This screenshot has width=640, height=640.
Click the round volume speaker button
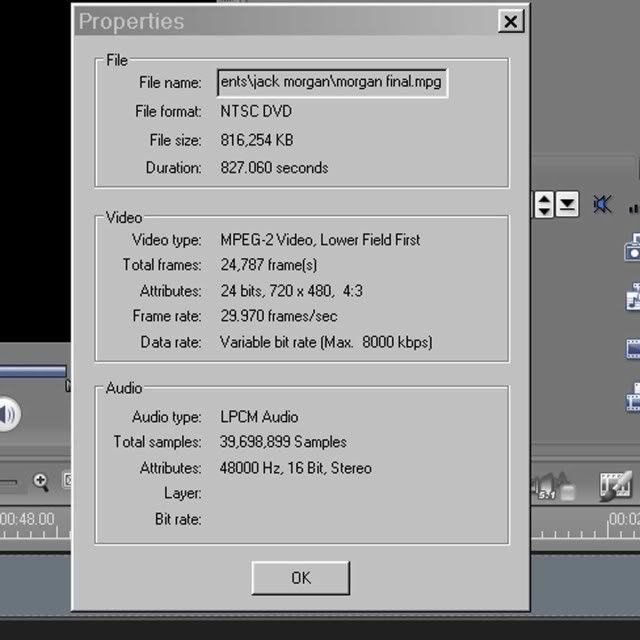(x=8, y=414)
